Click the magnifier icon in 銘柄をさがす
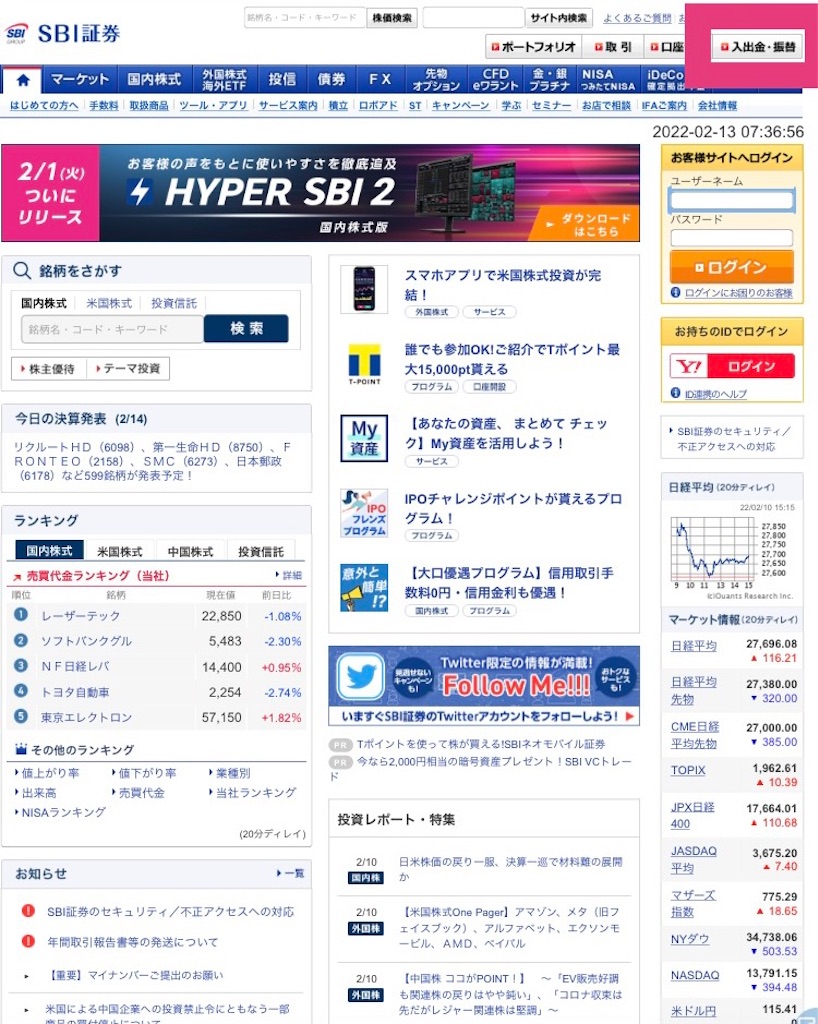Viewport: 818px width, 1024px height. [22, 271]
